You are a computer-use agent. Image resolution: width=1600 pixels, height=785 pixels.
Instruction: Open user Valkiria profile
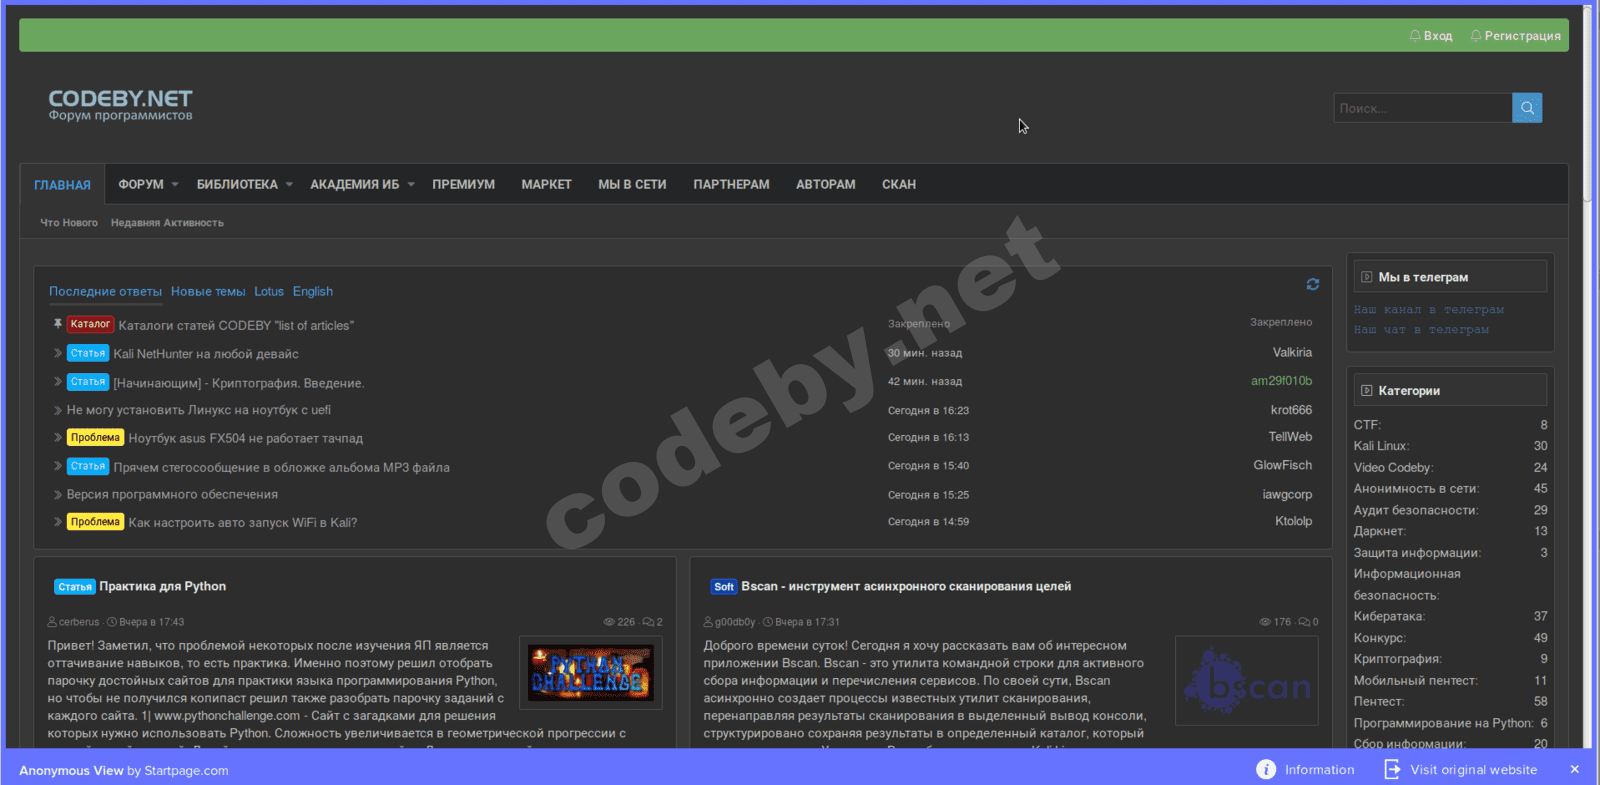coord(1292,353)
